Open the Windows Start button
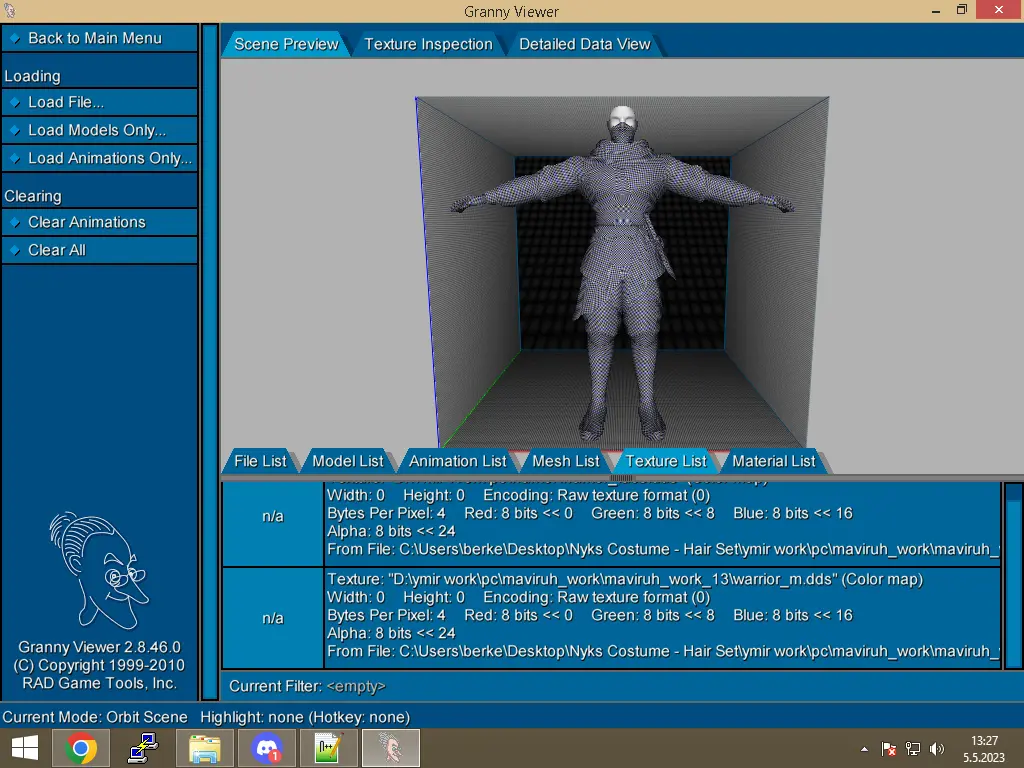 [x=25, y=748]
